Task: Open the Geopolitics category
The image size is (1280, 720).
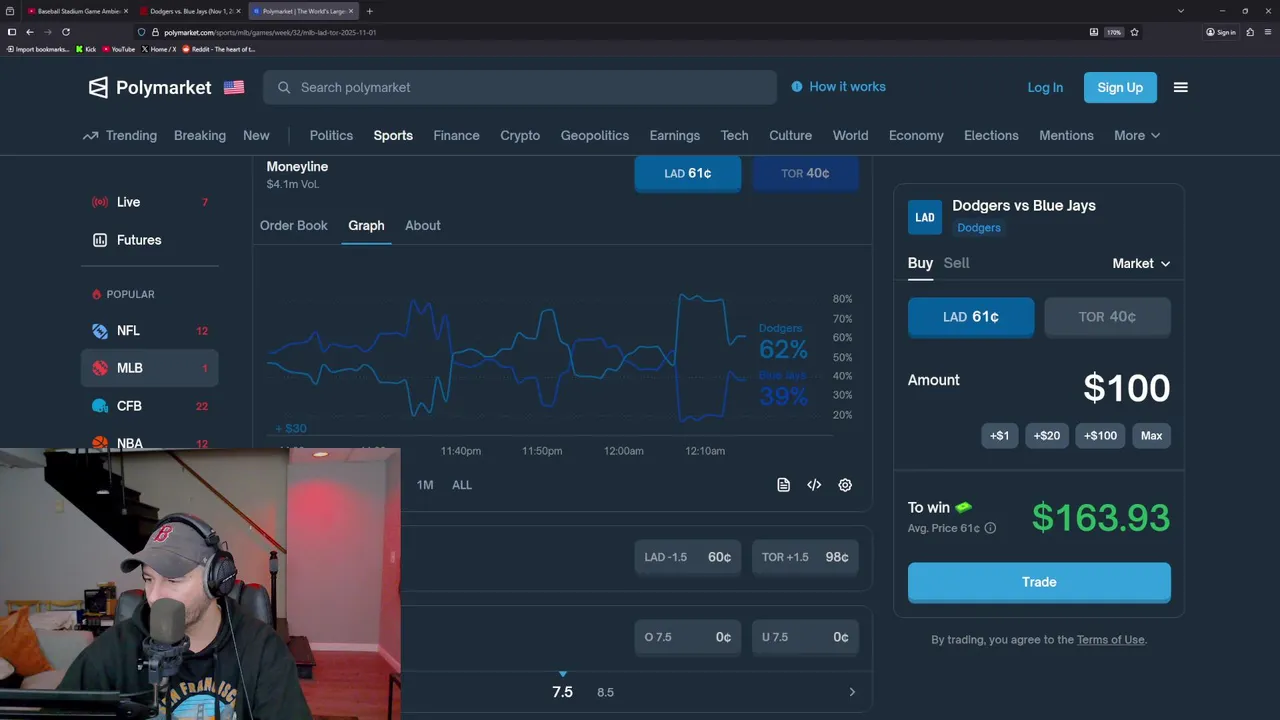Action: [x=595, y=136]
